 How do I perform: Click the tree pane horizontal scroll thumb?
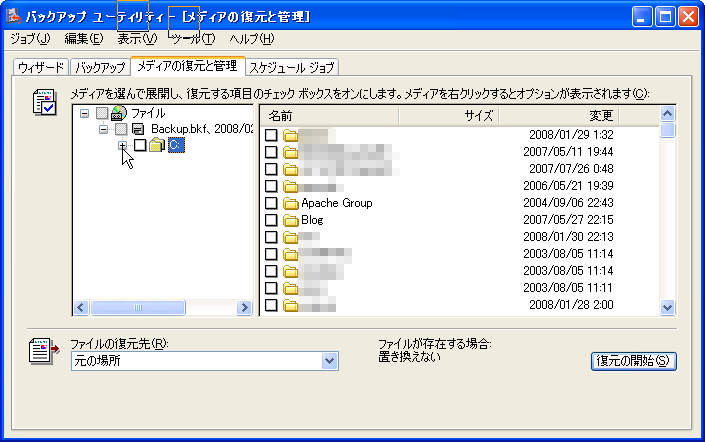[x=138, y=308]
